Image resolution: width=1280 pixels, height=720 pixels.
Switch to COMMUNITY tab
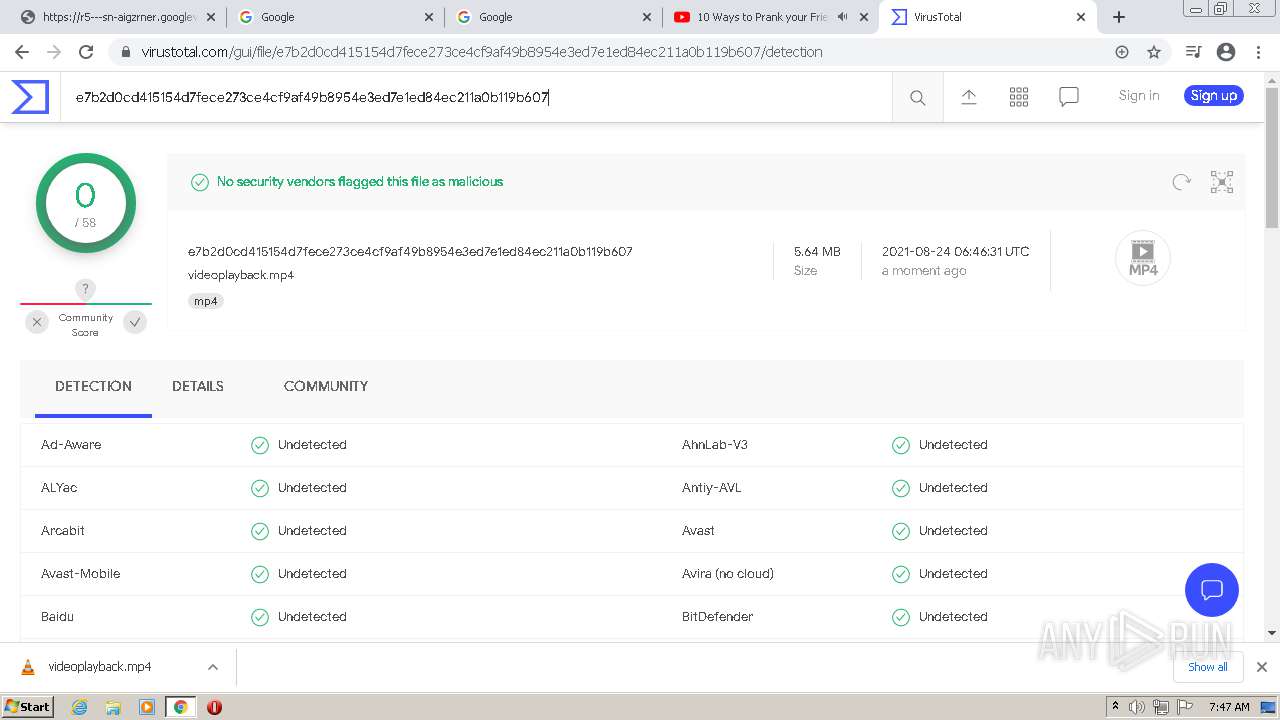[x=326, y=386]
